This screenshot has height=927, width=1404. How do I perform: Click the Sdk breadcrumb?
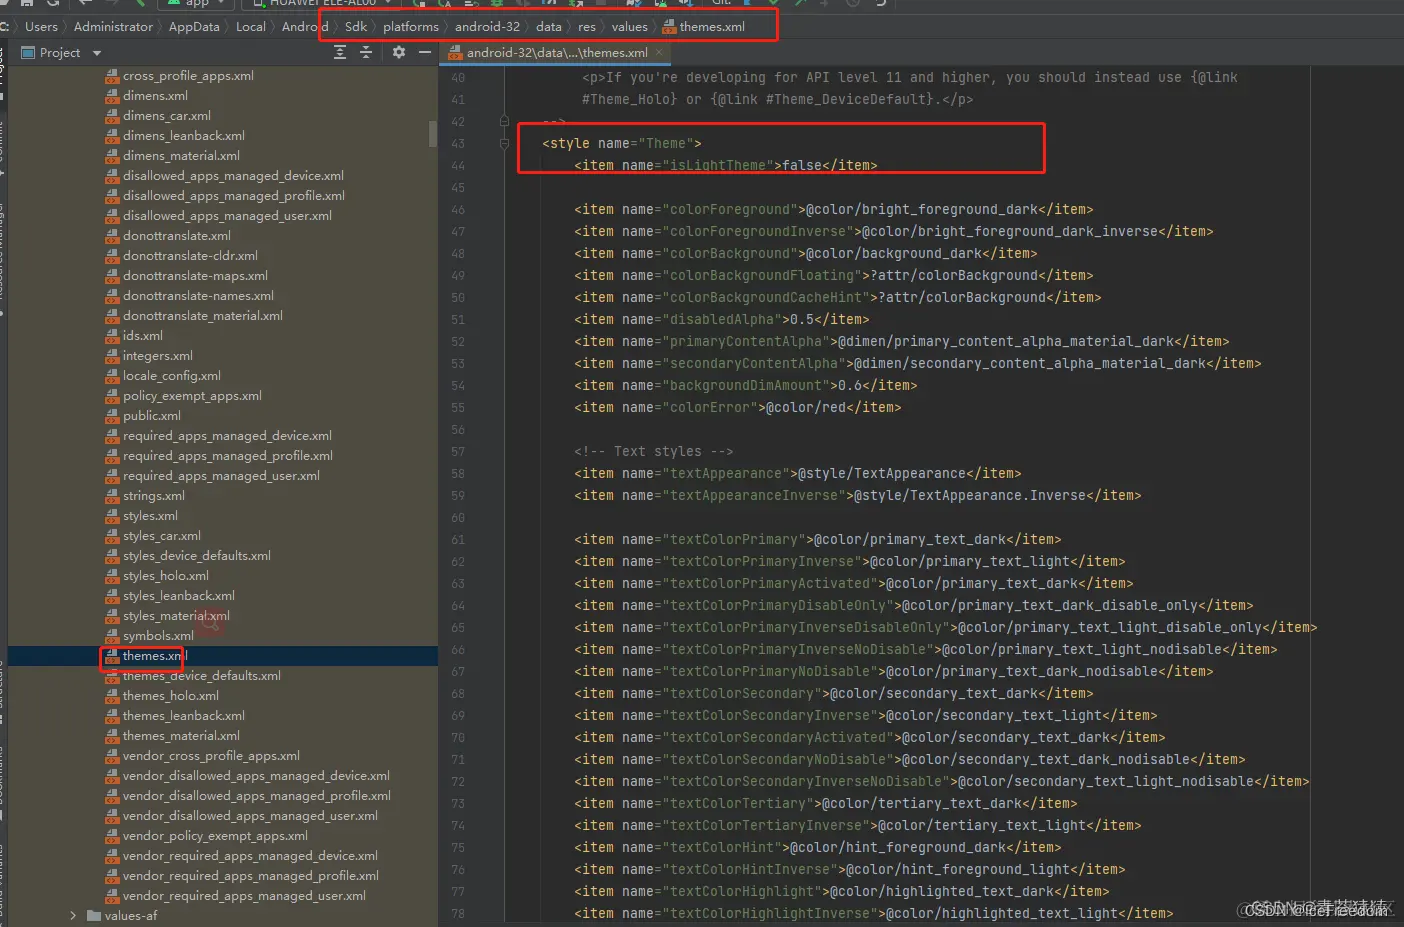(x=356, y=27)
